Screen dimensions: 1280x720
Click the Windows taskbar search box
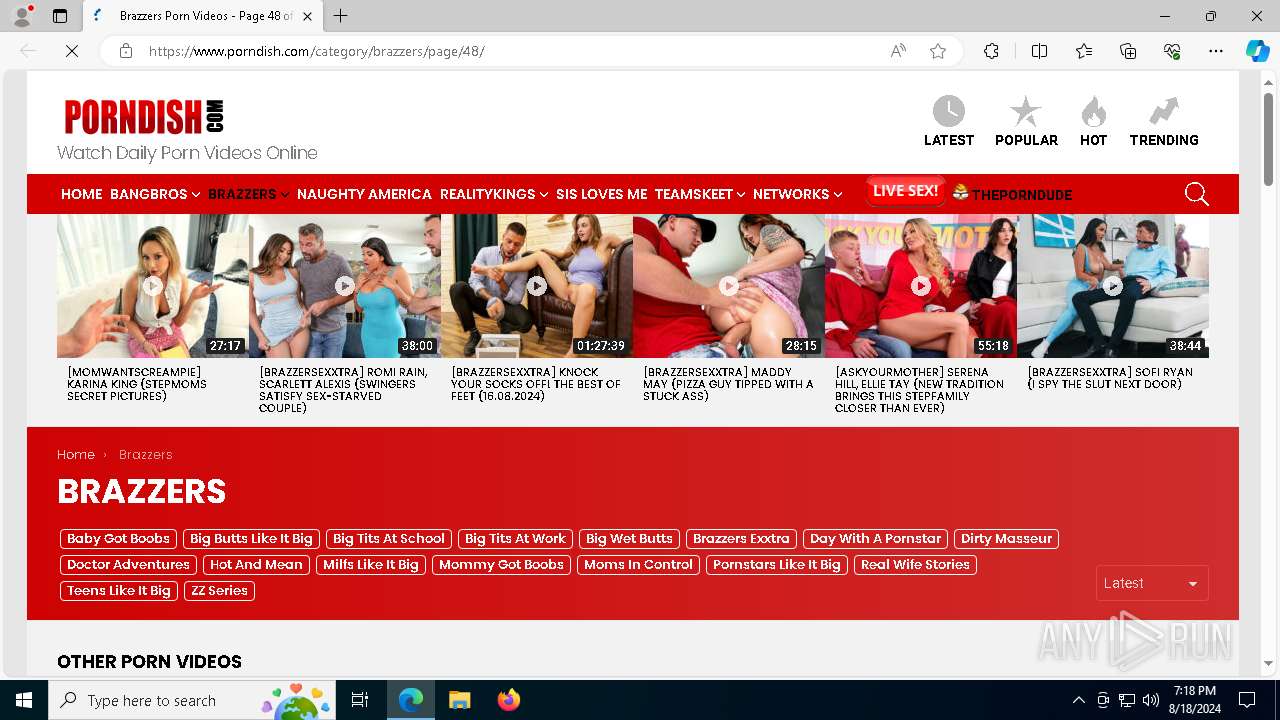coord(192,700)
